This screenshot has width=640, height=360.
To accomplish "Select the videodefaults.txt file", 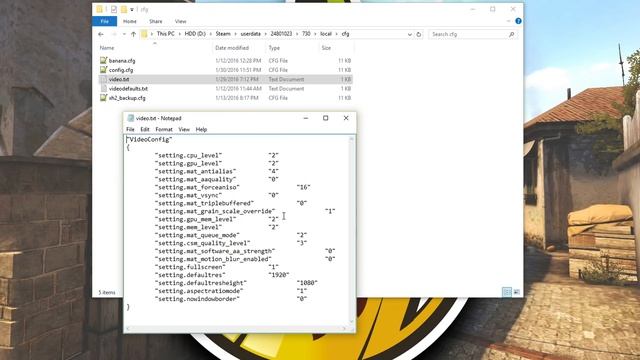I will point(128,89).
